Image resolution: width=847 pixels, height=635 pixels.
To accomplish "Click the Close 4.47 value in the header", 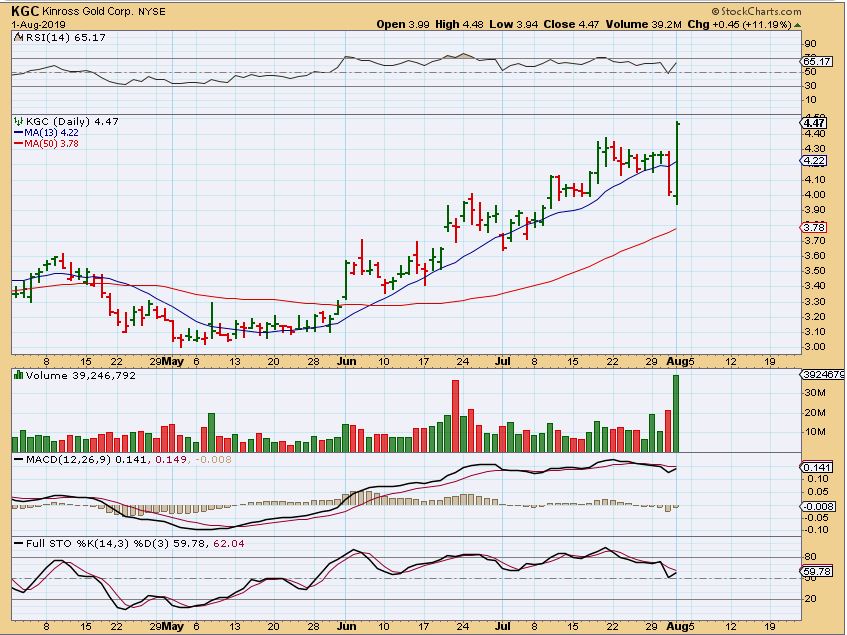I will 571,24.
